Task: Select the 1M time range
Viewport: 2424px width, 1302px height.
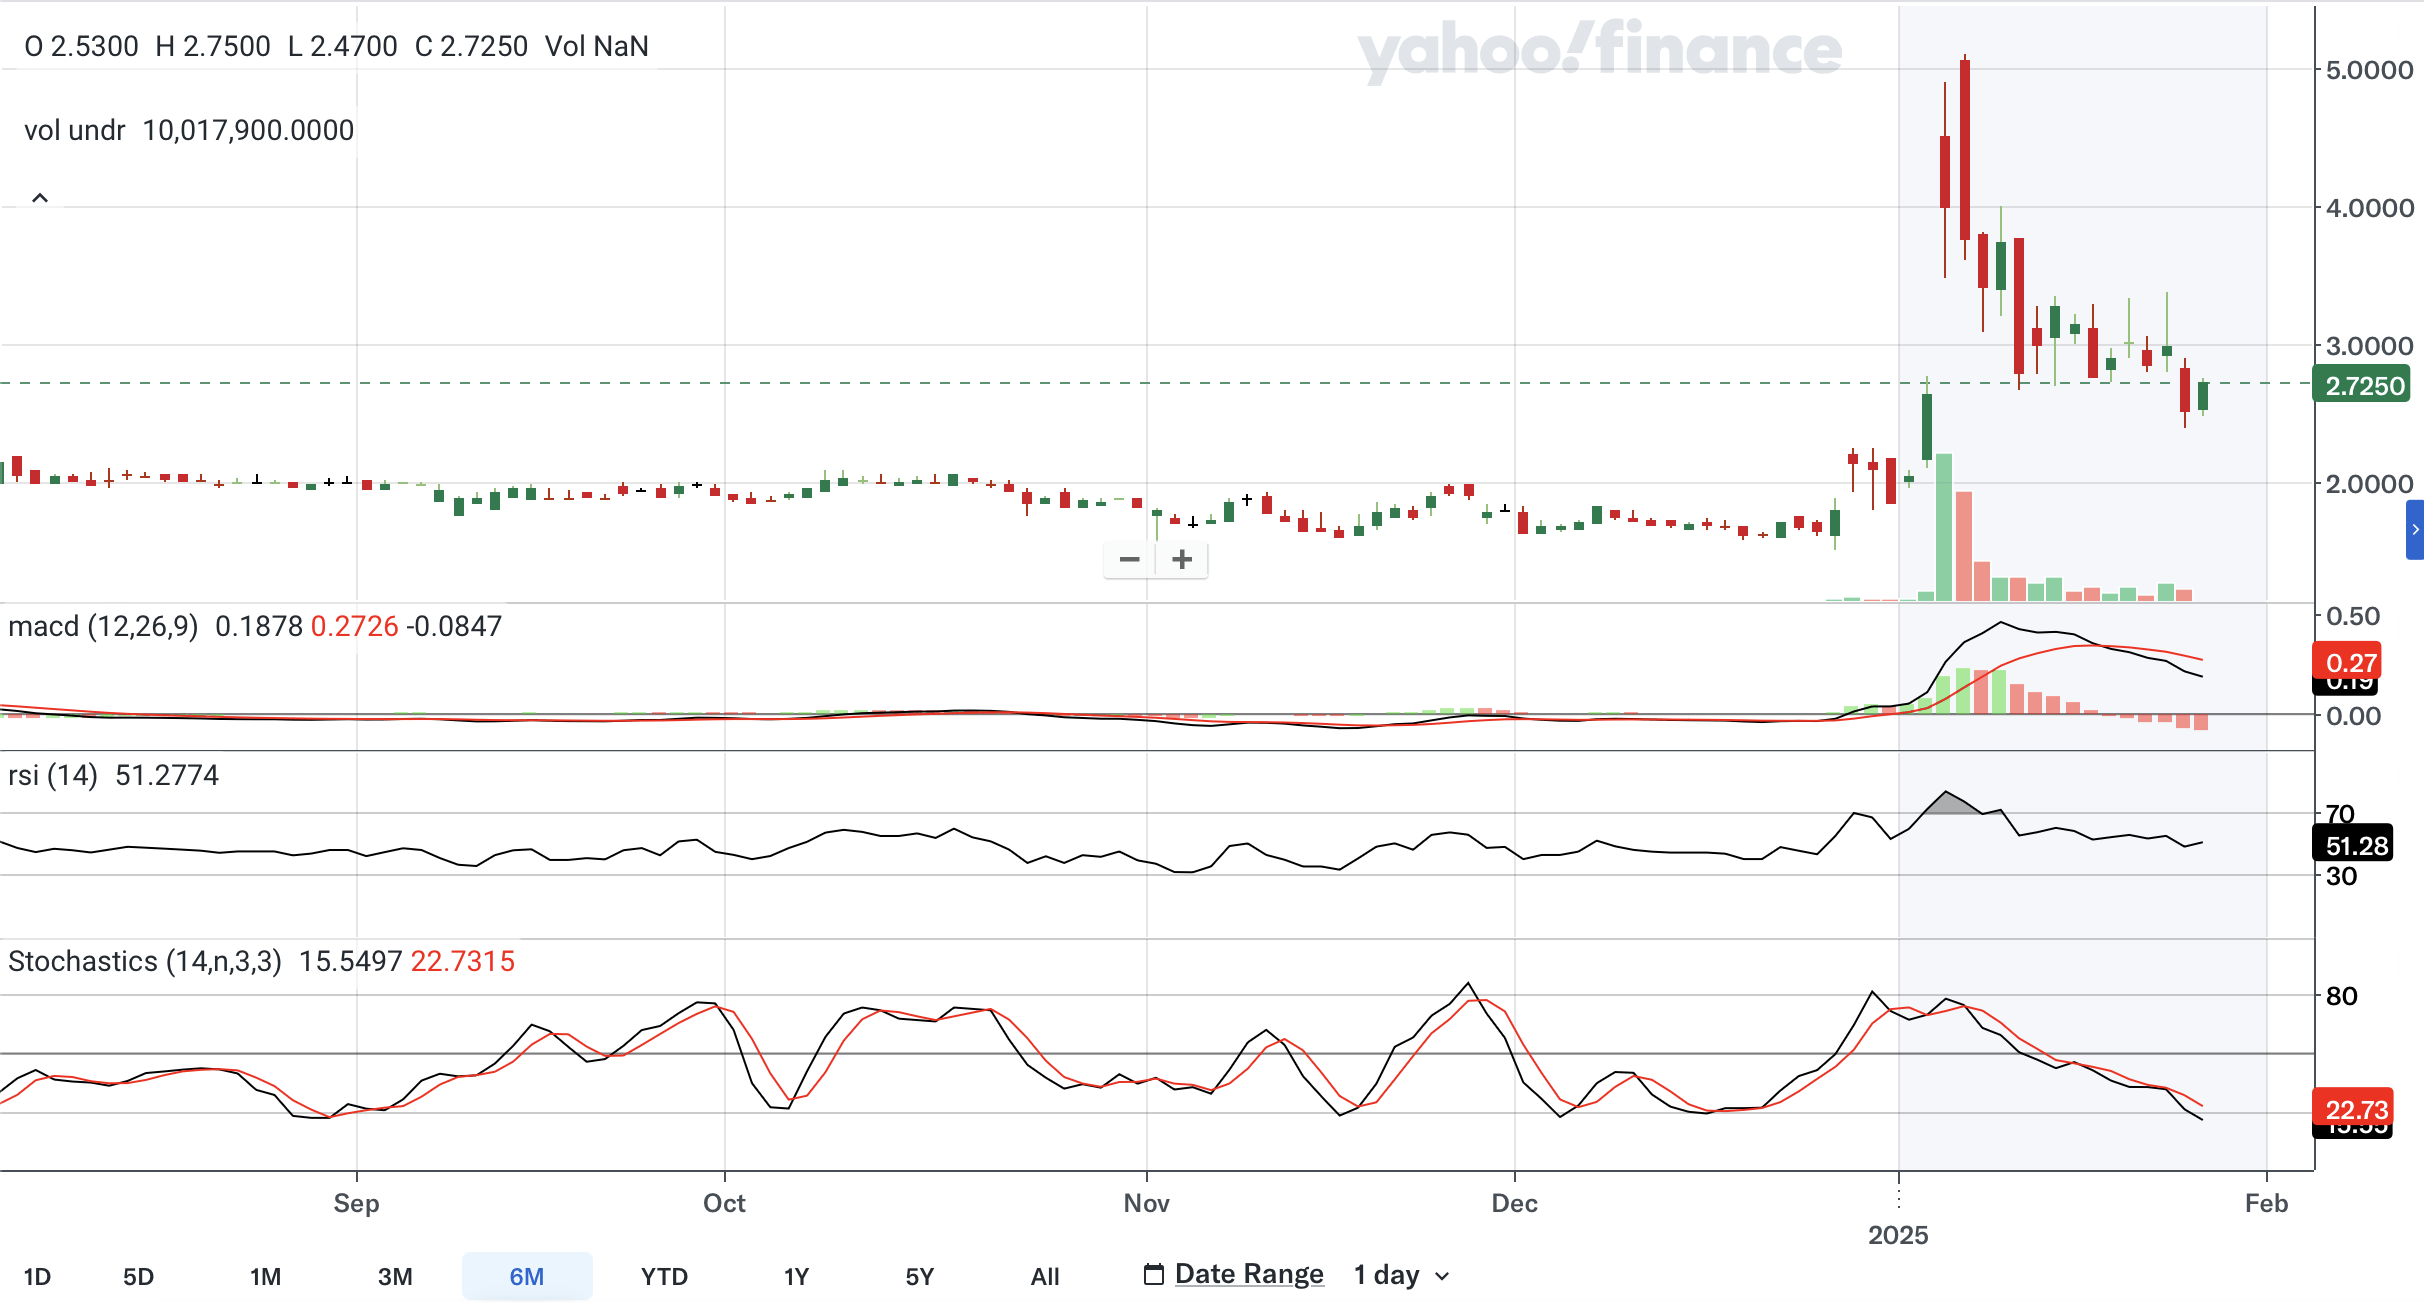Action: 265,1277
